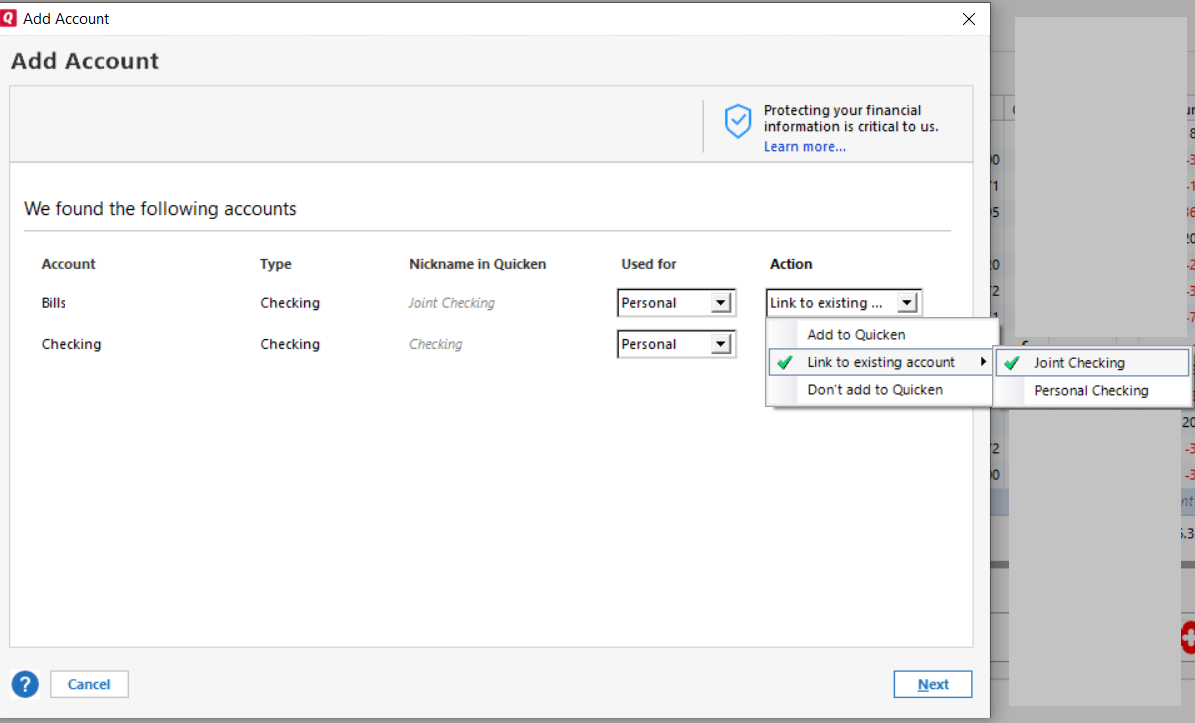Open help with the question mark icon
The height and width of the screenshot is (723, 1195).
[x=25, y=684]
